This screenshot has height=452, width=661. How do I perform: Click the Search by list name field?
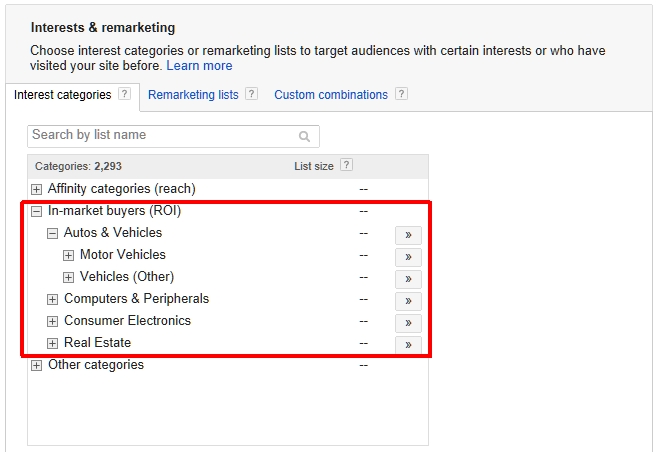pyautogui.click(x=160, y=135)
